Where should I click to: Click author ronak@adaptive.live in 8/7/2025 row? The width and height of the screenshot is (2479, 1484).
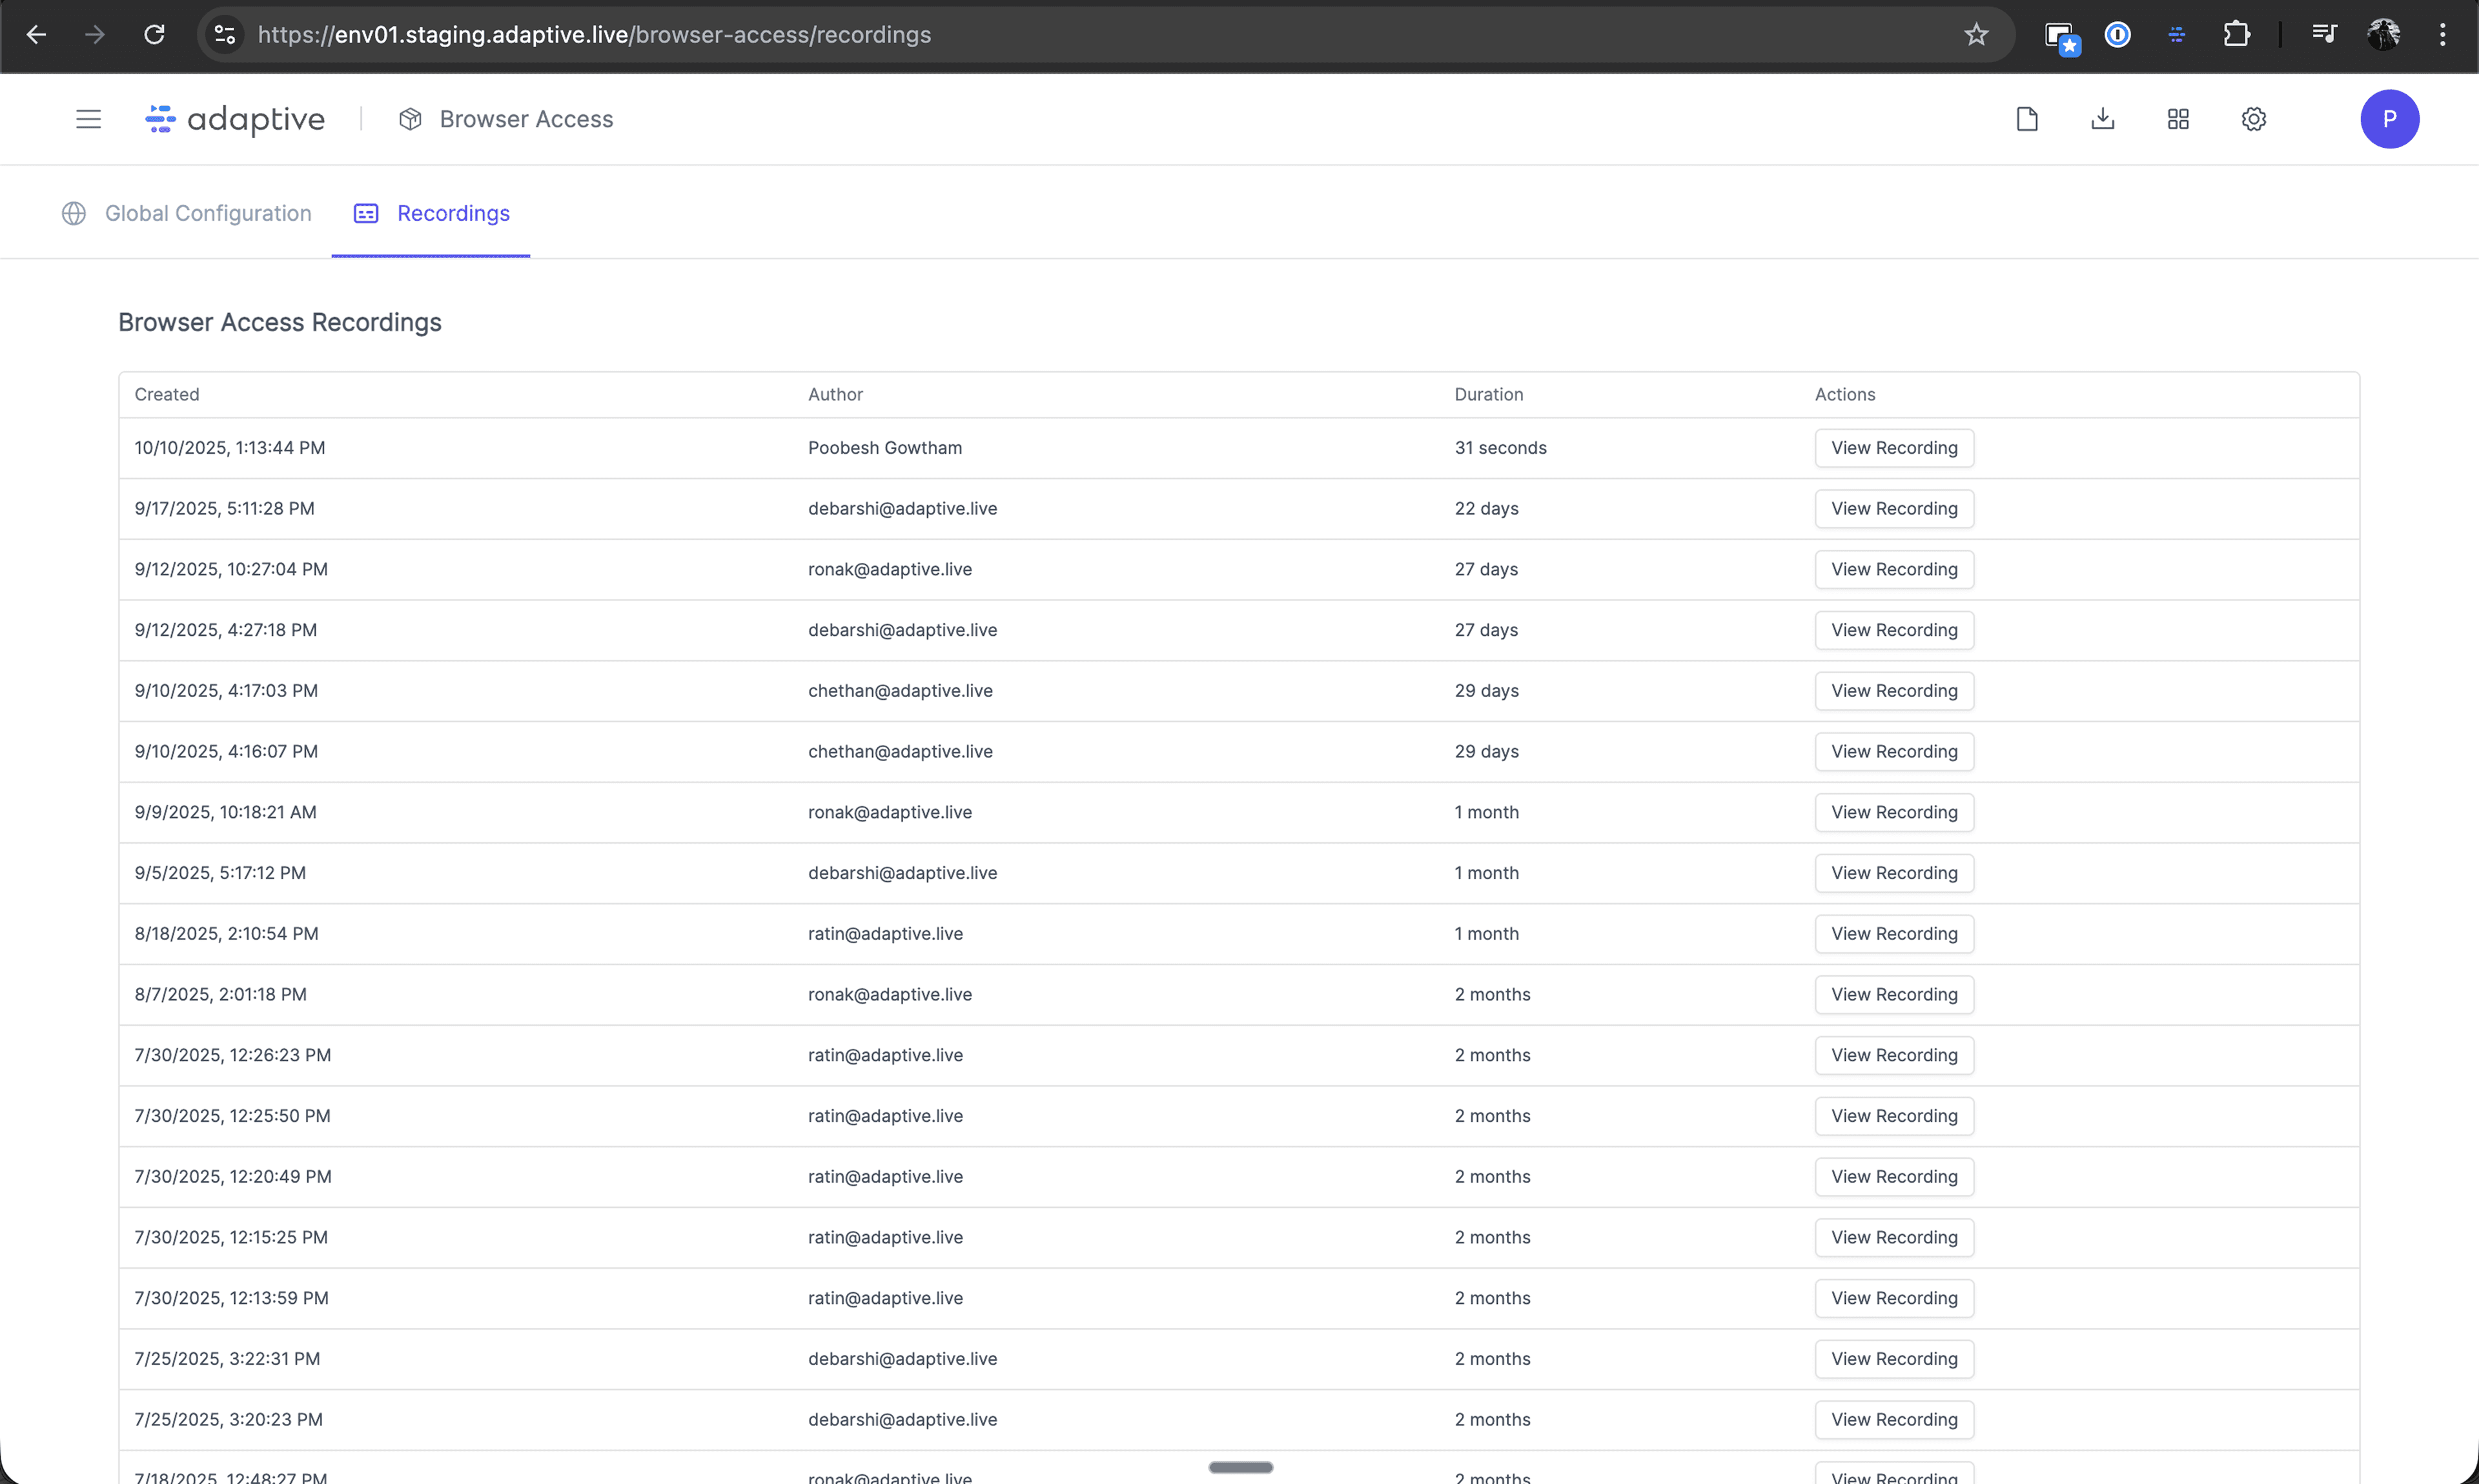[890, 994]
